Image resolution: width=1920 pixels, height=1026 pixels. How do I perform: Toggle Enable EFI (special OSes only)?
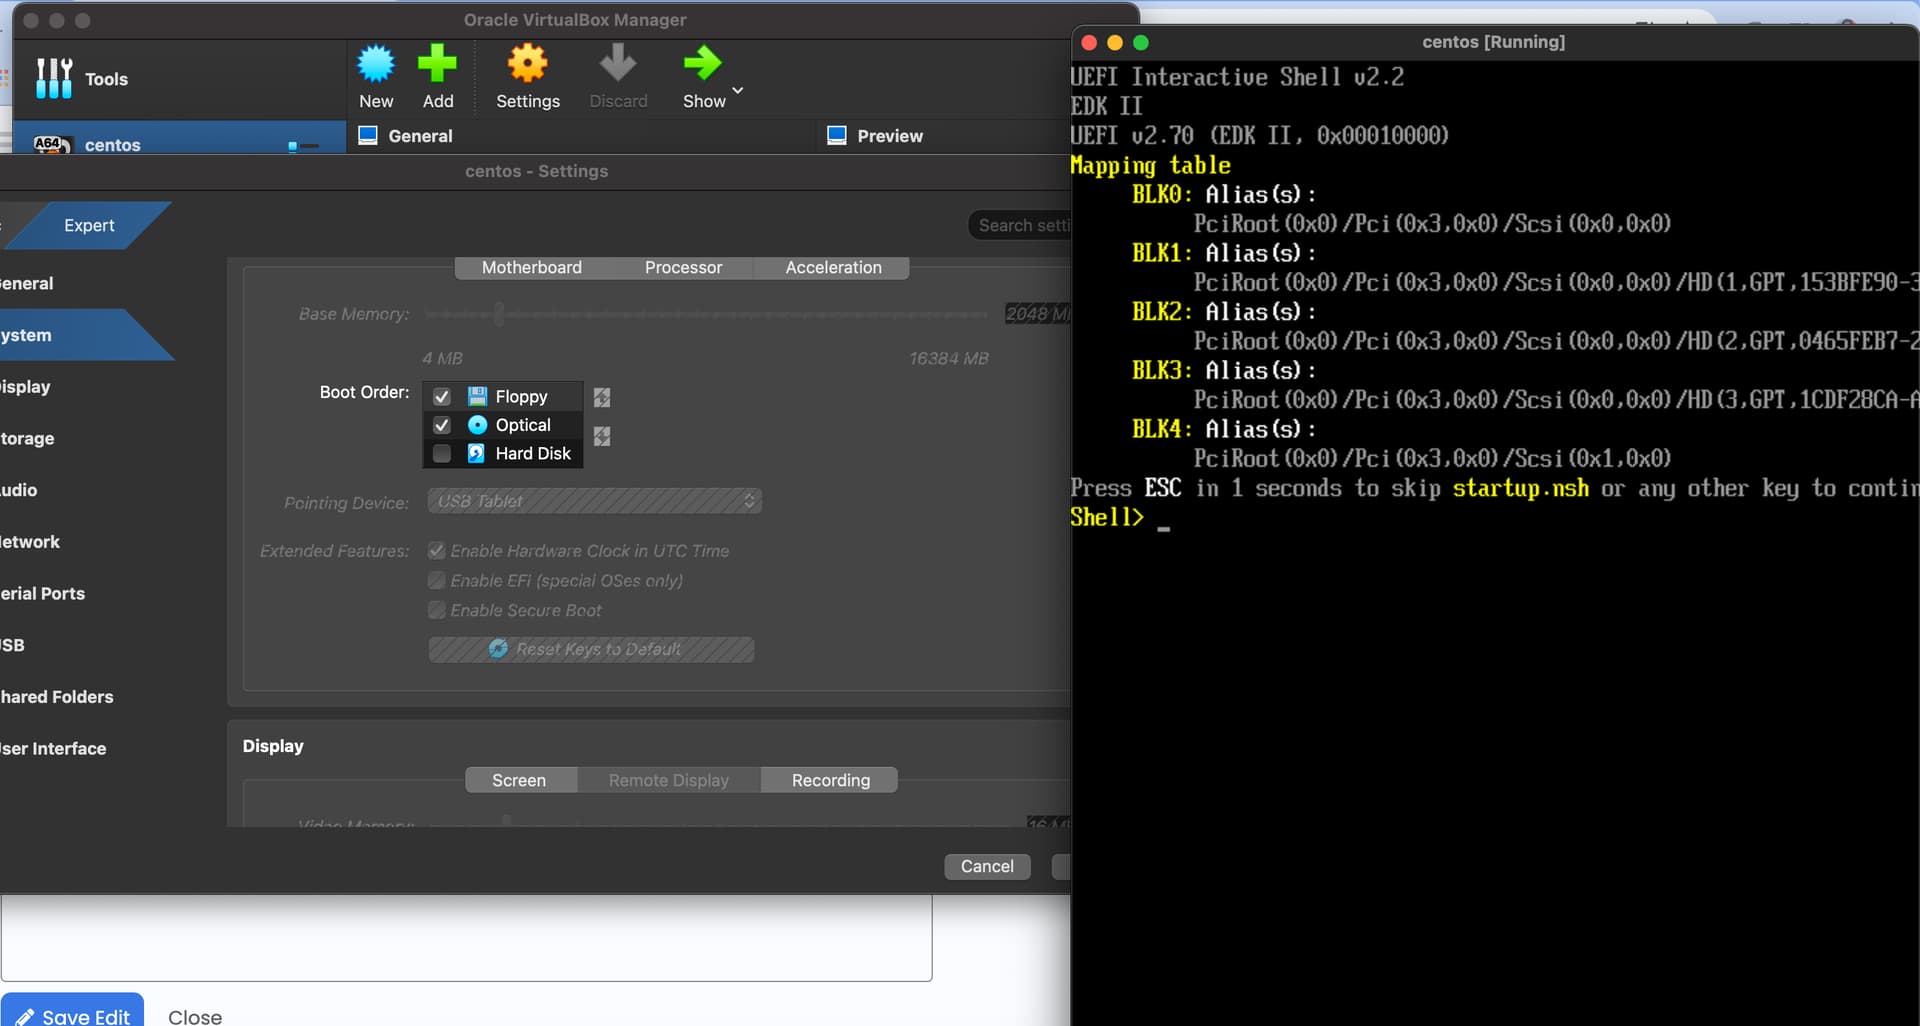(437, 580)
